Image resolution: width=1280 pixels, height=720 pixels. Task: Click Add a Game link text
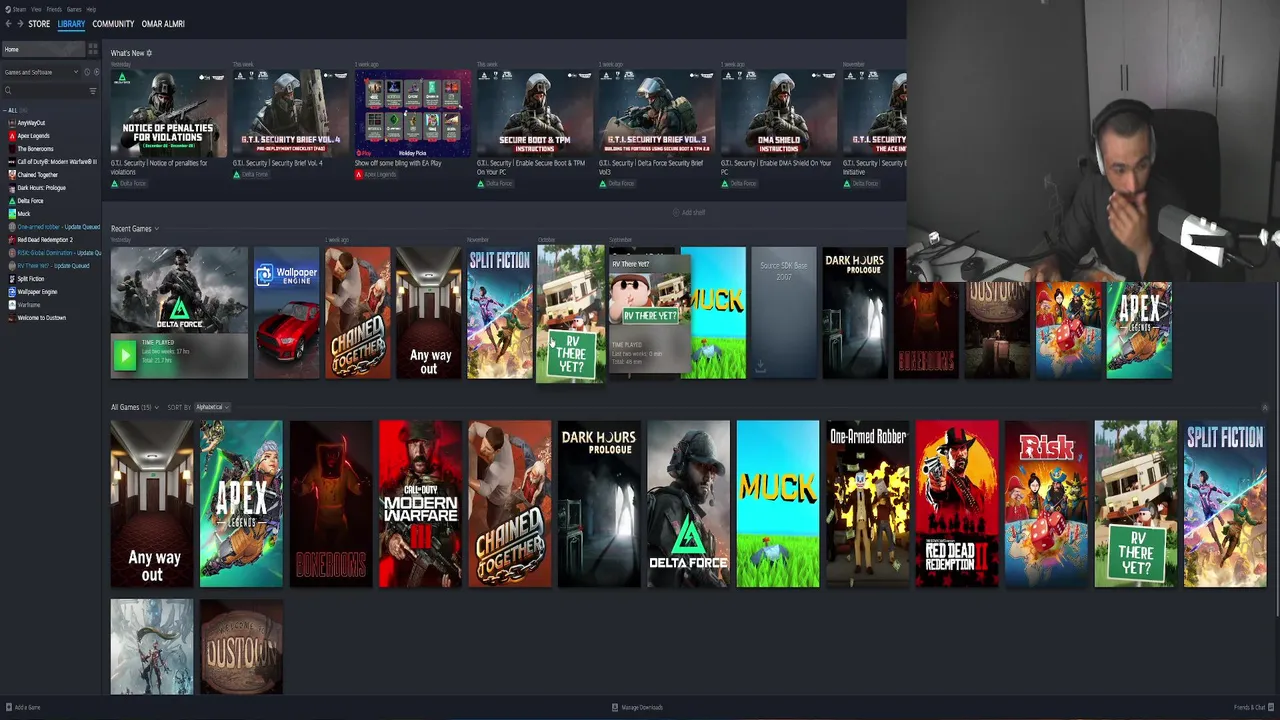pos(28,707)
